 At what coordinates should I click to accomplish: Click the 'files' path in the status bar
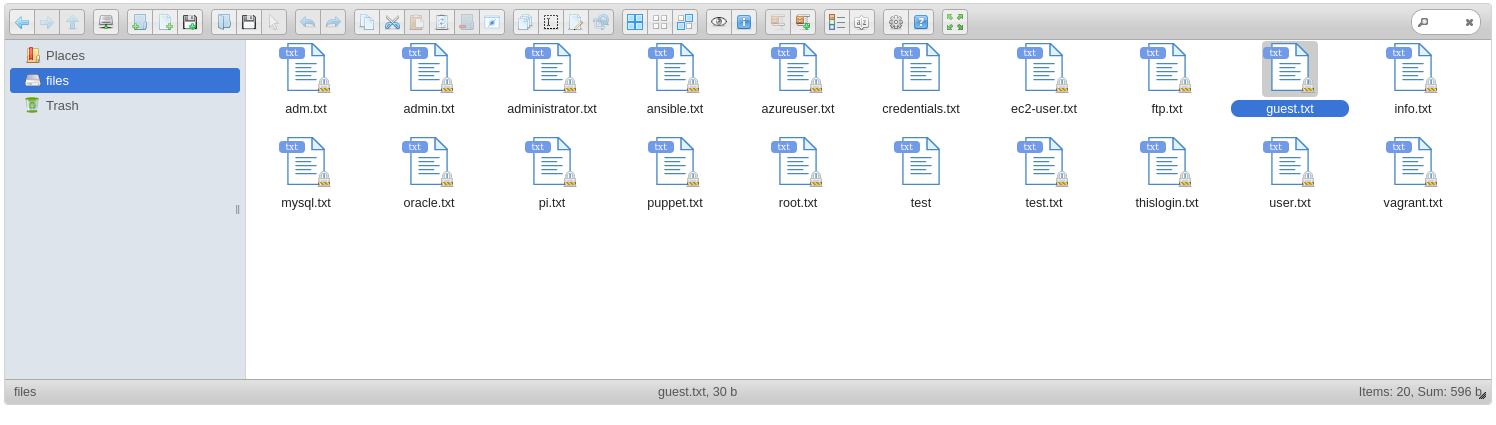(x=25, y=392)
